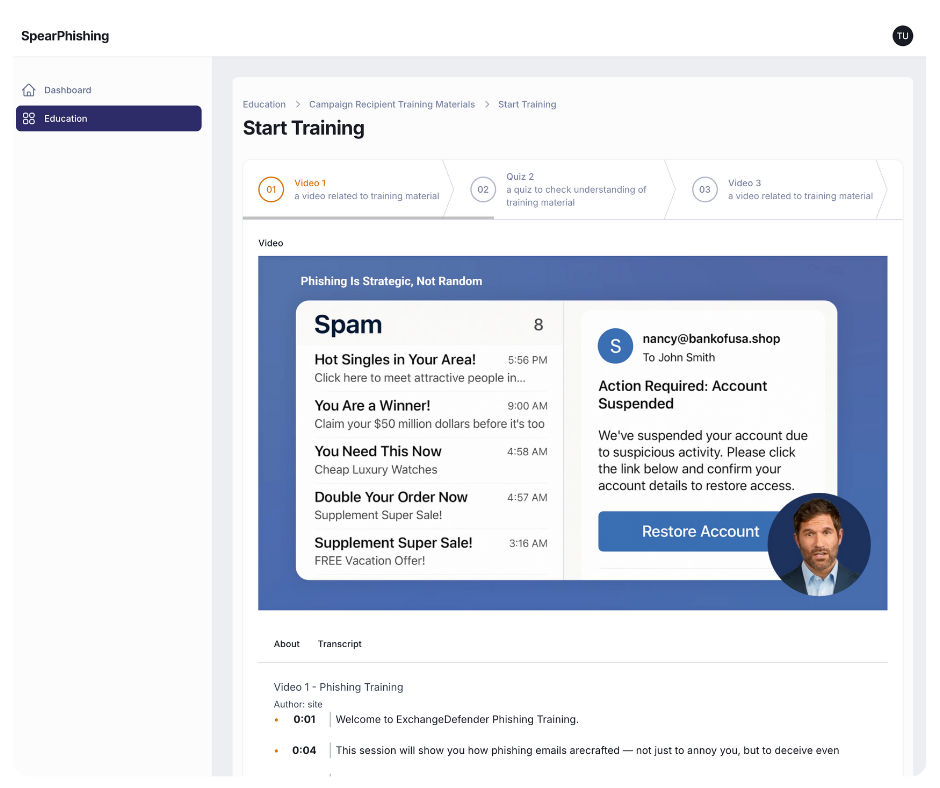Click the sender avatar S in video
Screen dimensions: 940x788
[615, 346]
